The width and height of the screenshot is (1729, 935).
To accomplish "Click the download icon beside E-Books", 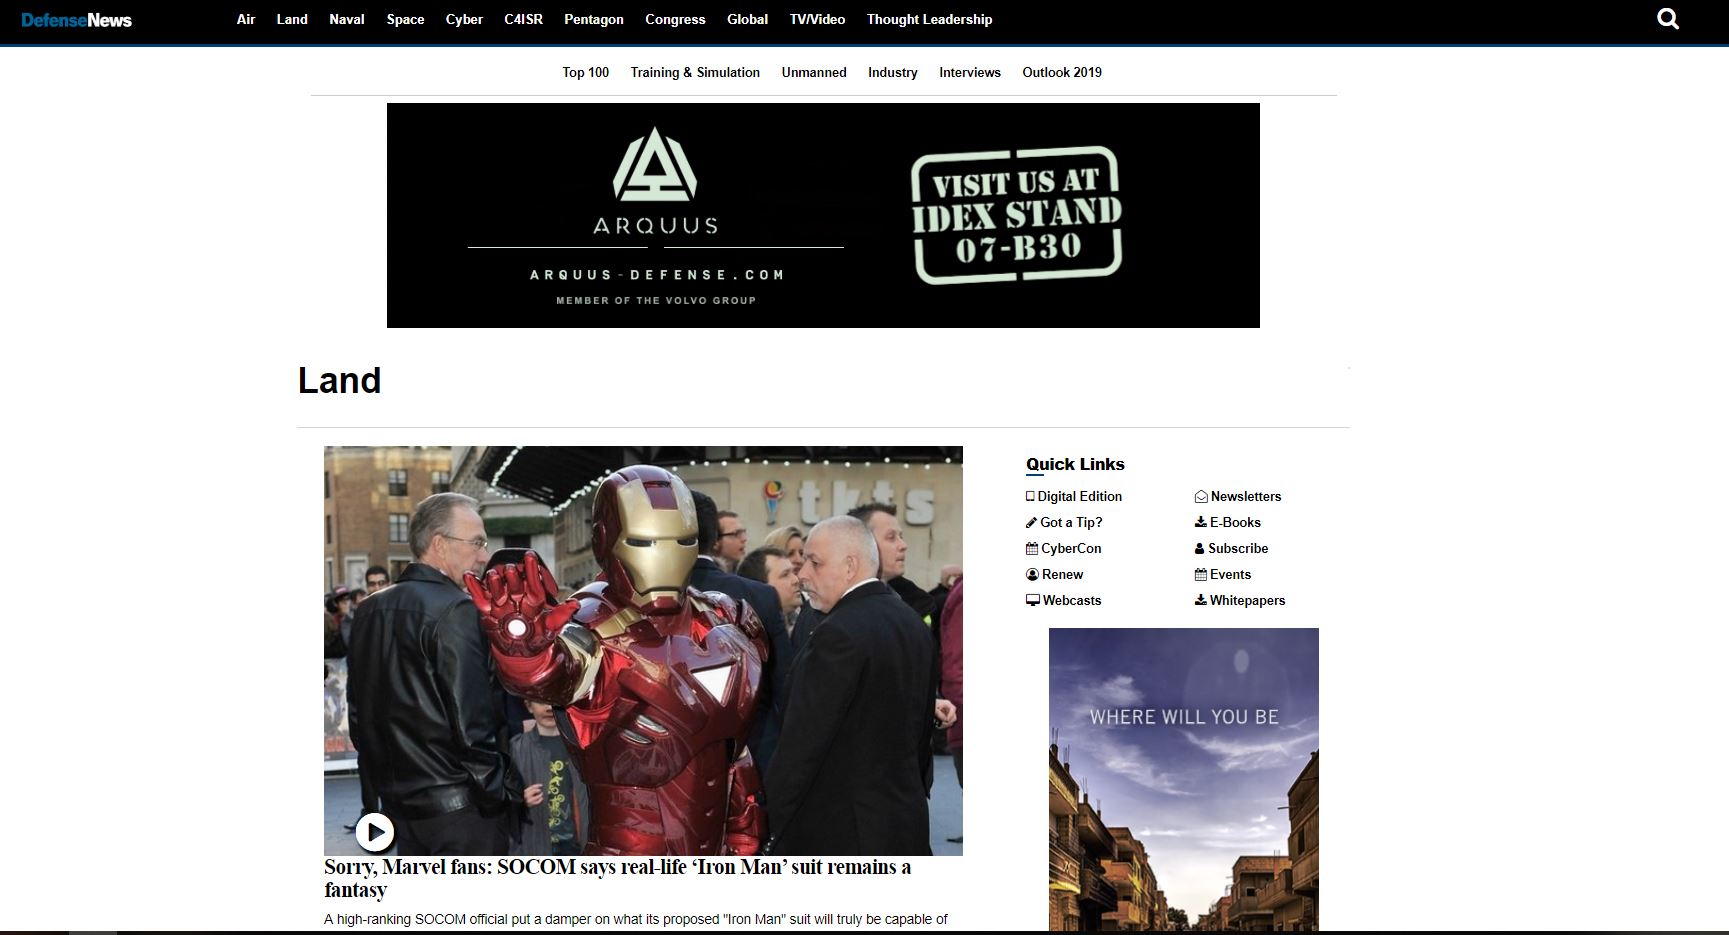I will tap(1200, 522).
